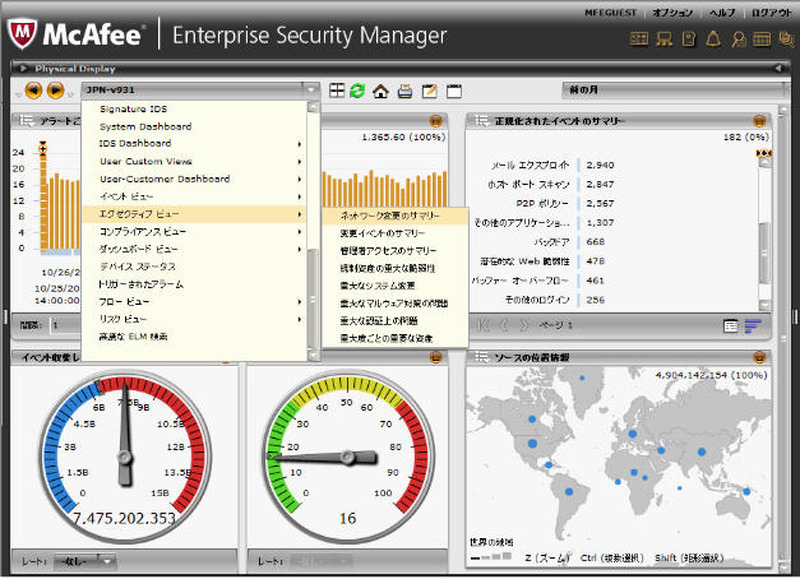The width and height of the screenshot is (800, 579).
Task: Switch event summary to list view
Action: pyautogui.click(x=731, y=325)
